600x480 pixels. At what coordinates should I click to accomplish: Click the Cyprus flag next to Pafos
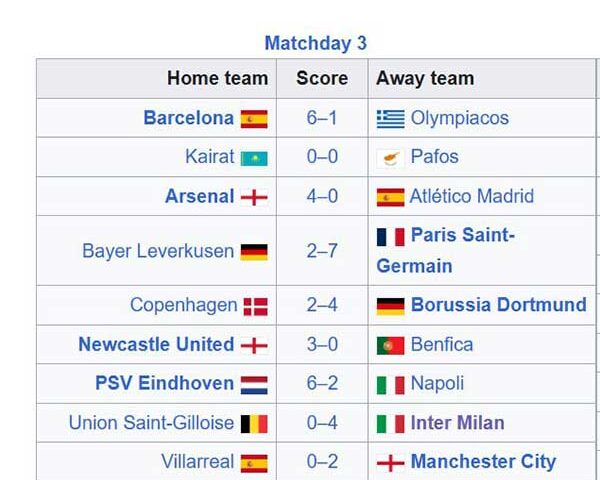coord(390,158)
